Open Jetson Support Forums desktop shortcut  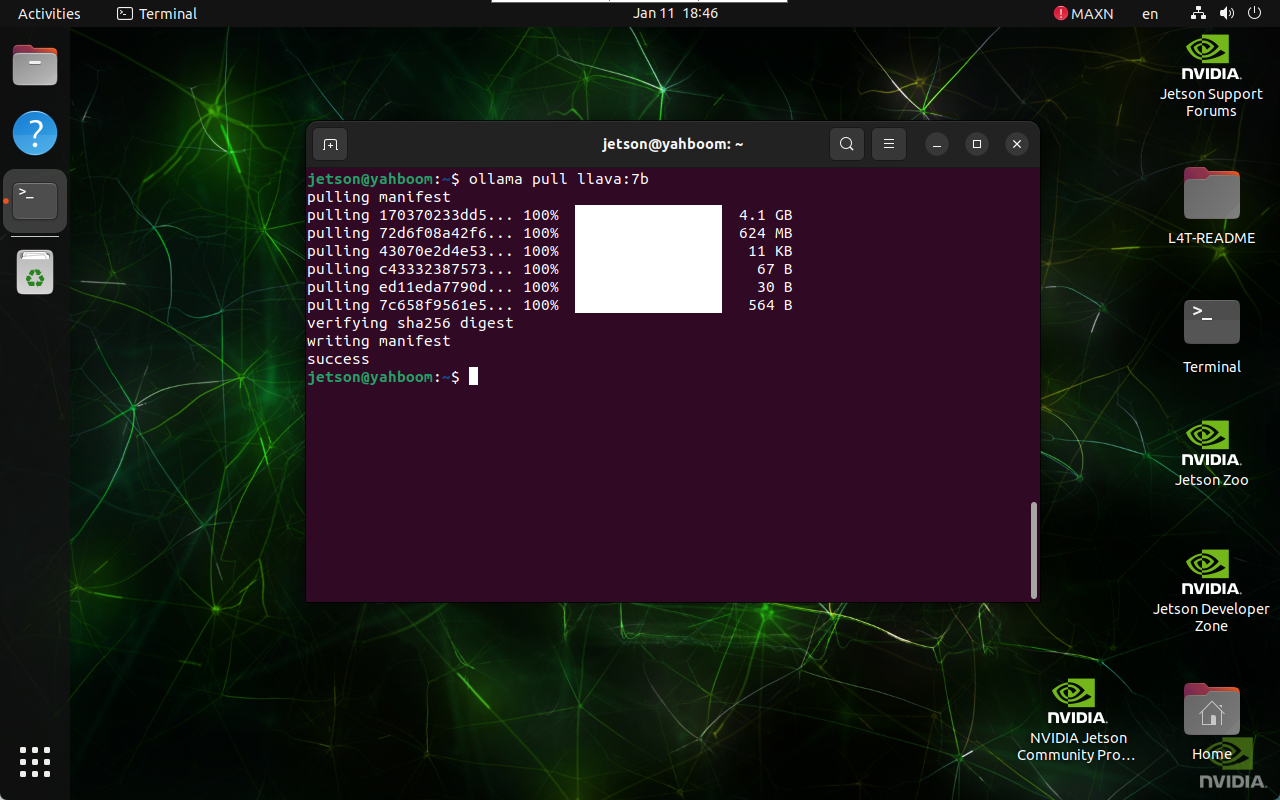coord(1211,77)
